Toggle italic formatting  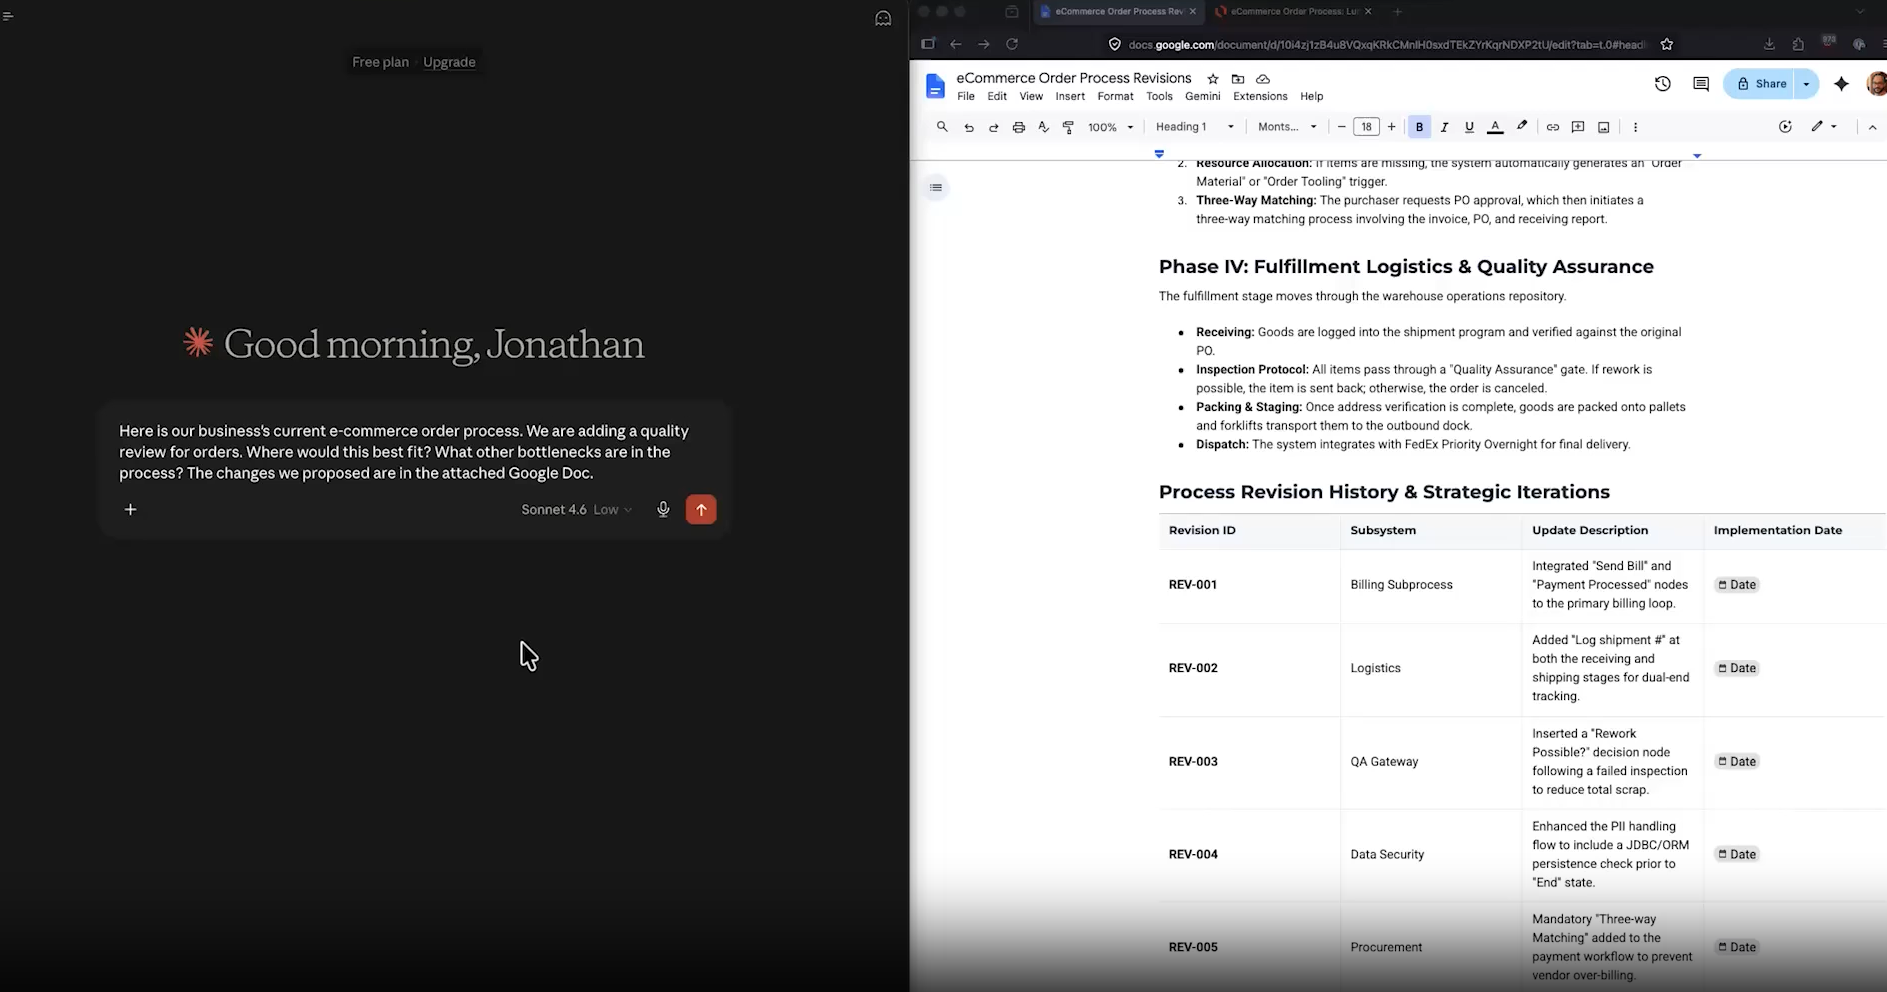[x=1444, y=127]
